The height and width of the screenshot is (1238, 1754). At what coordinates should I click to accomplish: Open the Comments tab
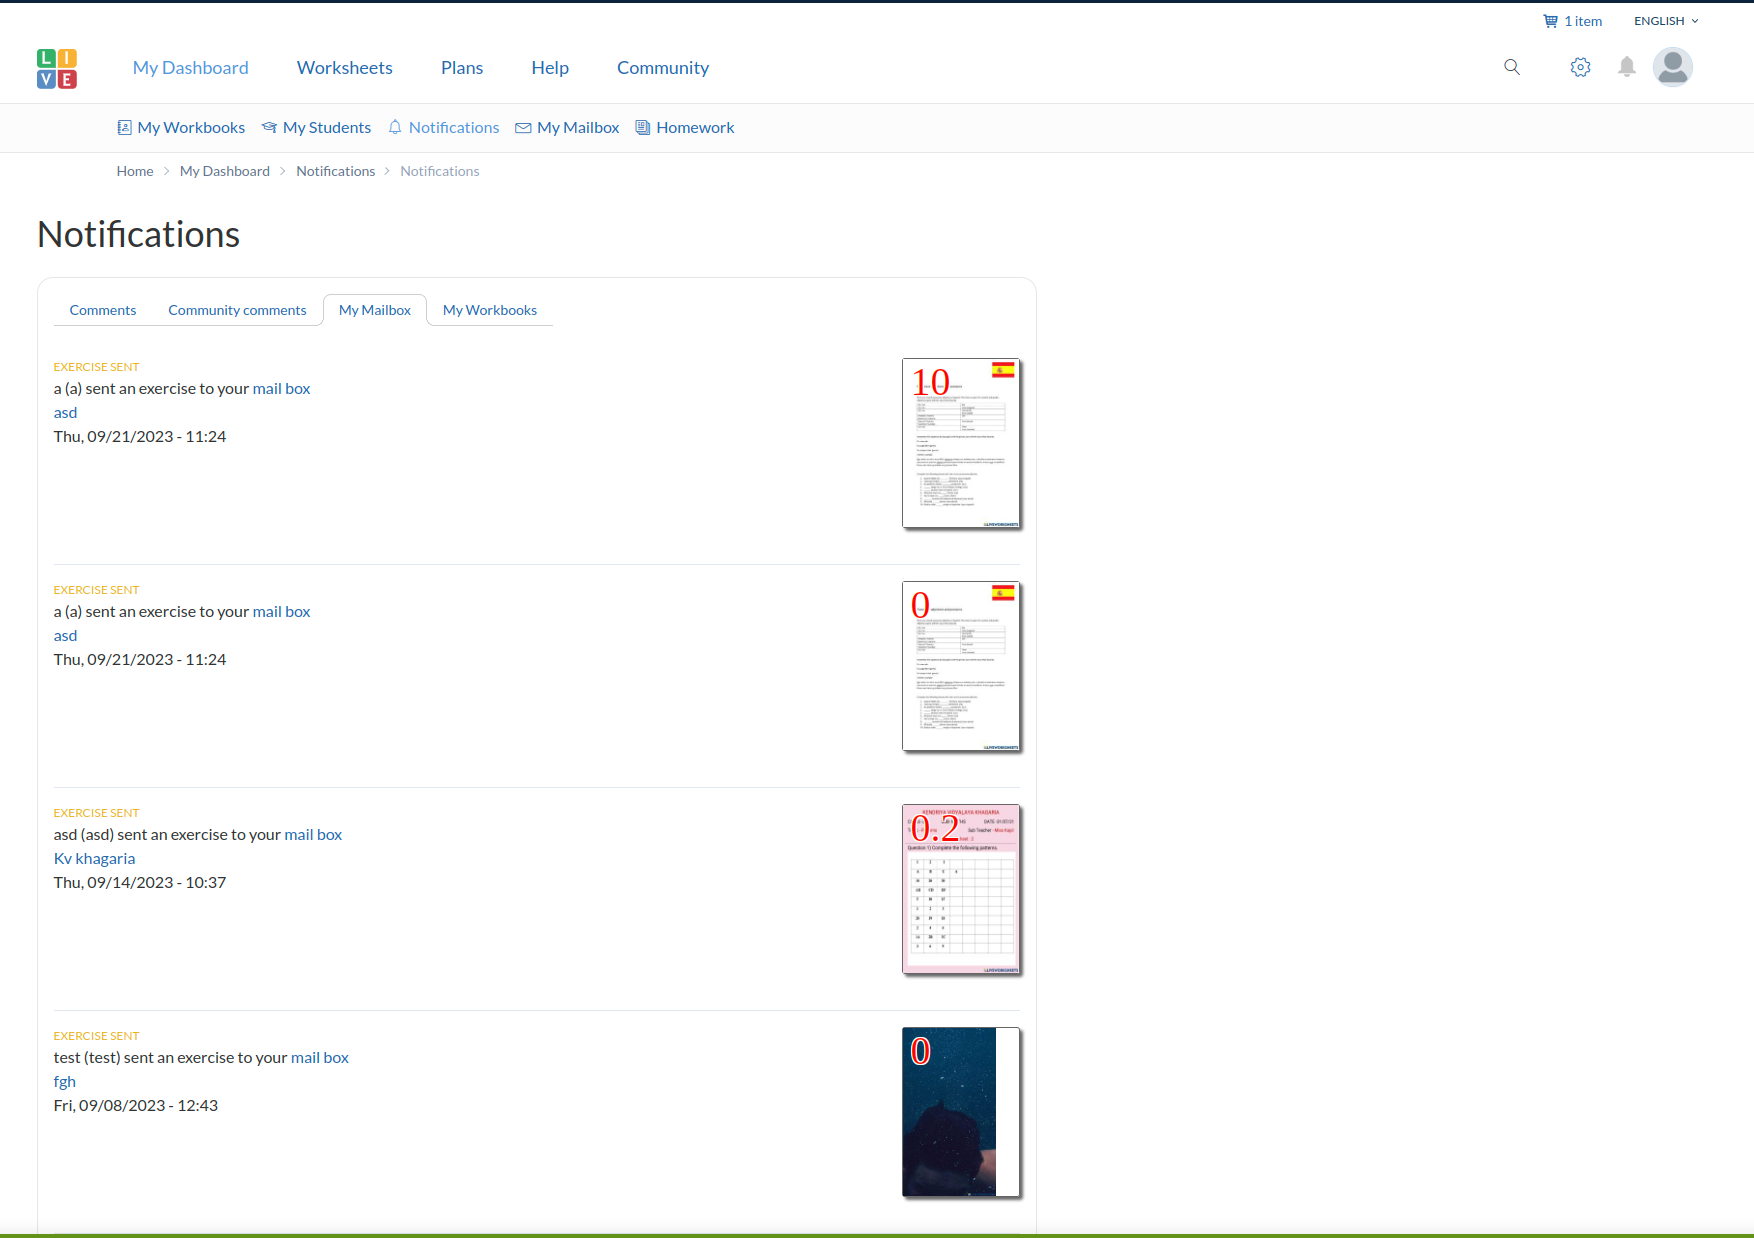[103, 310]
